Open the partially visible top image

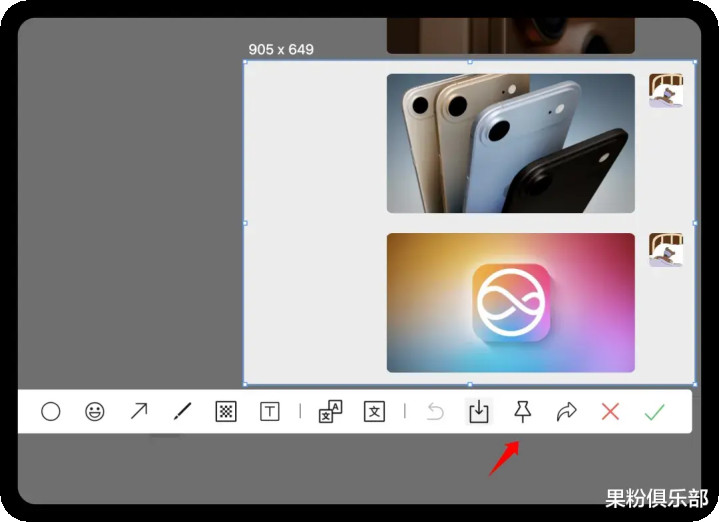(x=511, y=36)
